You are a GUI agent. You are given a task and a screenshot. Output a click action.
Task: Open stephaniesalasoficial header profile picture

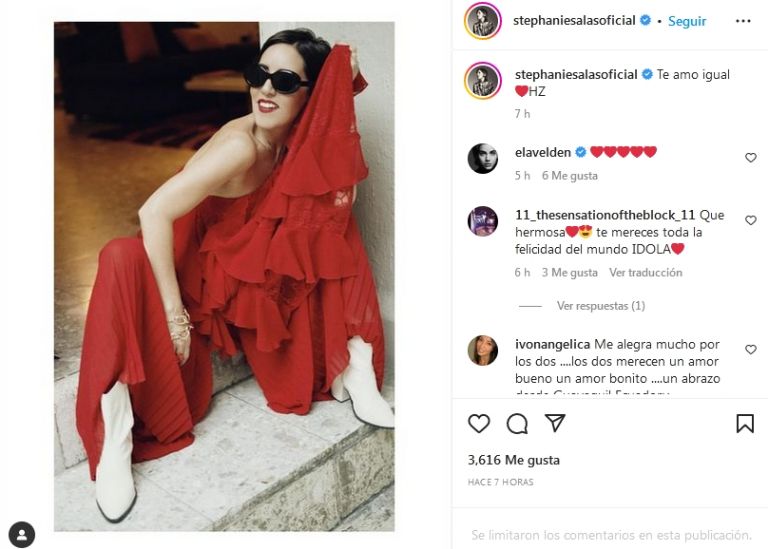point(482,21)
